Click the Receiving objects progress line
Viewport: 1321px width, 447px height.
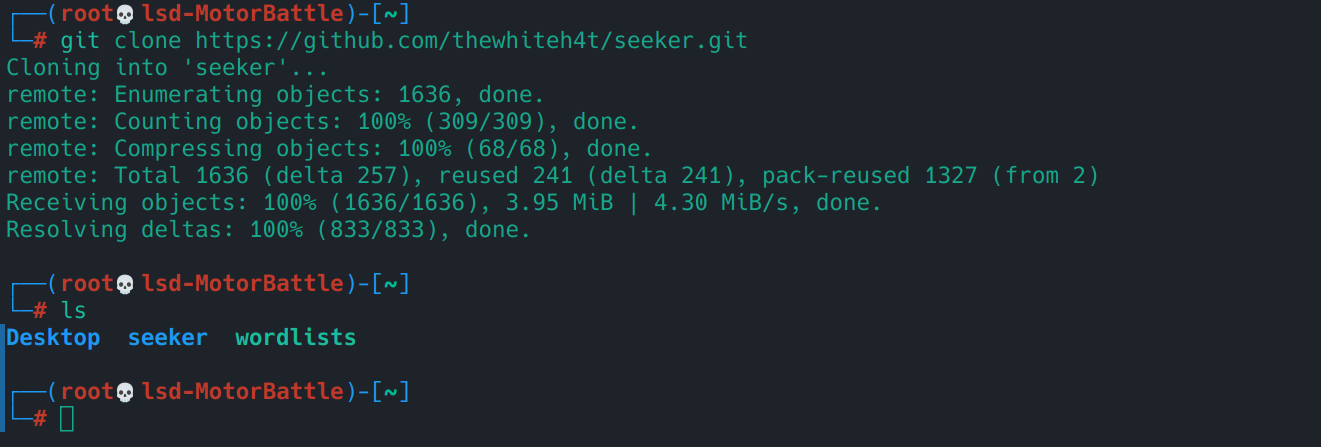[x=444, y=203]
